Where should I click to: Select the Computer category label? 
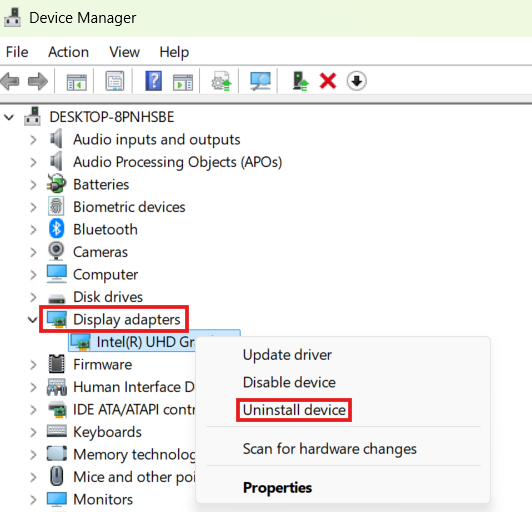point(106,274)
